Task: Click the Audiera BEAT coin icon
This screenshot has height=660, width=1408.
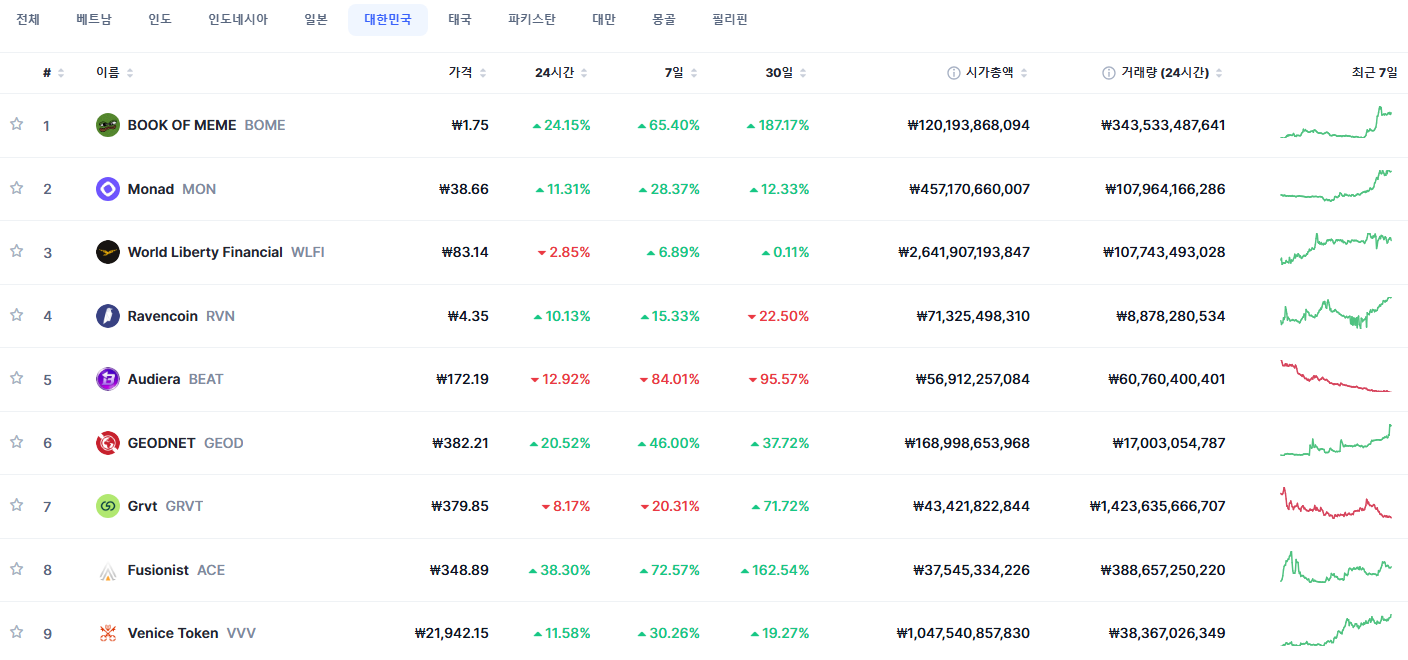Action: [108, 379]
